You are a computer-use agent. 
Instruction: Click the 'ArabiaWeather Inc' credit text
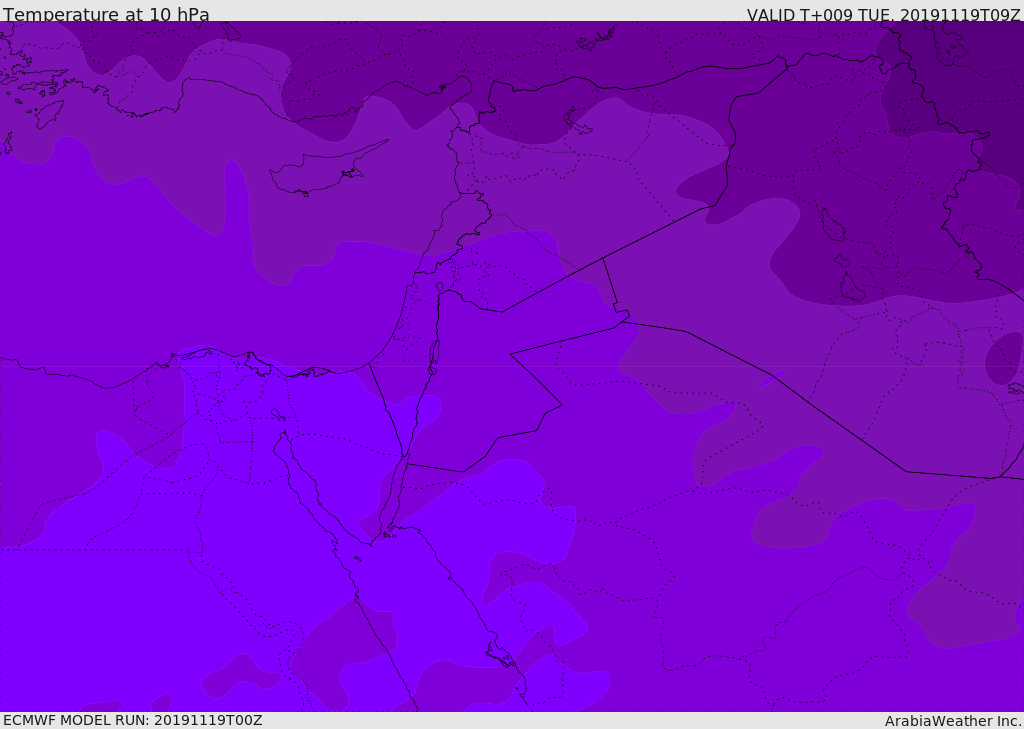953,721
